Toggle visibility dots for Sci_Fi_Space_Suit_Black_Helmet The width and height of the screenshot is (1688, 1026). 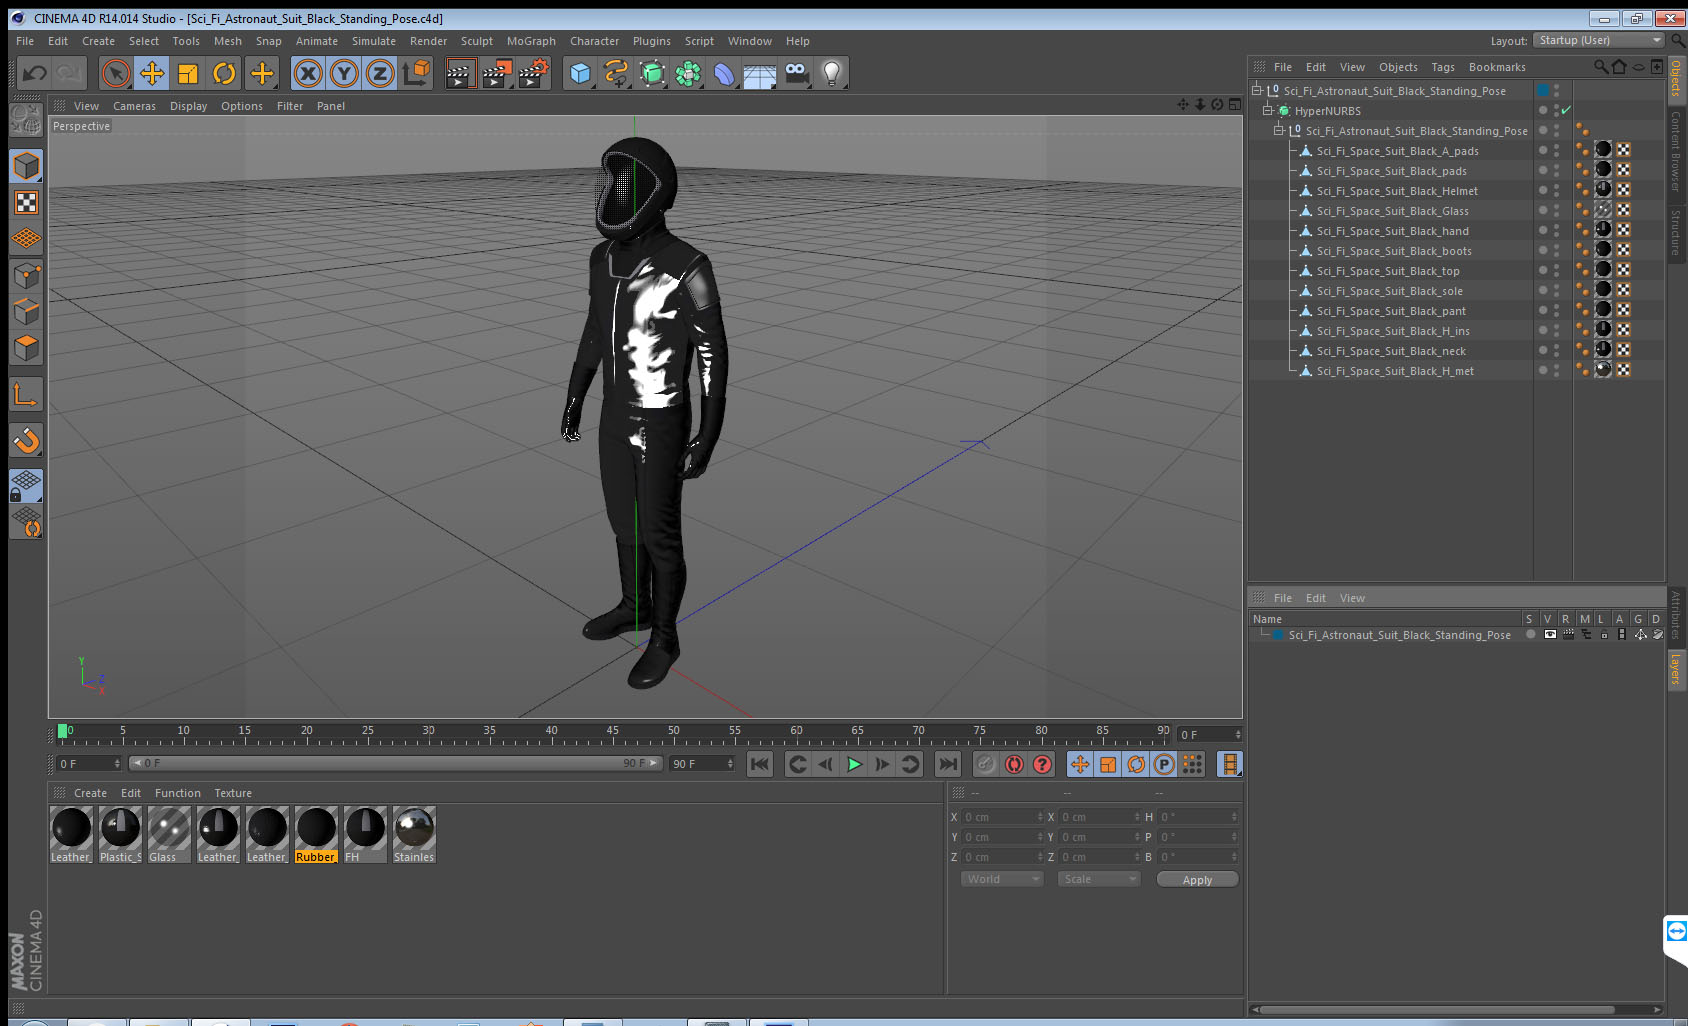coord(1556,190)
